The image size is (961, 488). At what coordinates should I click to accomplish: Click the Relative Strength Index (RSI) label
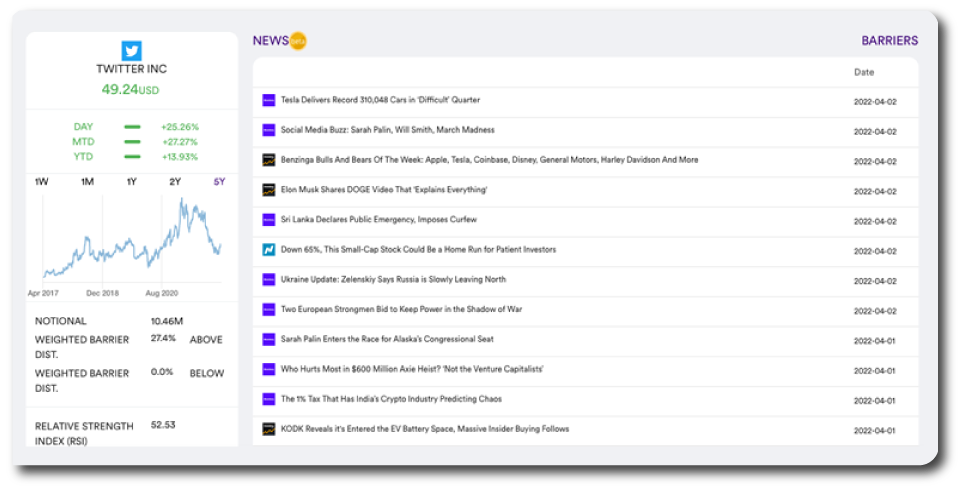coord(84,433)
